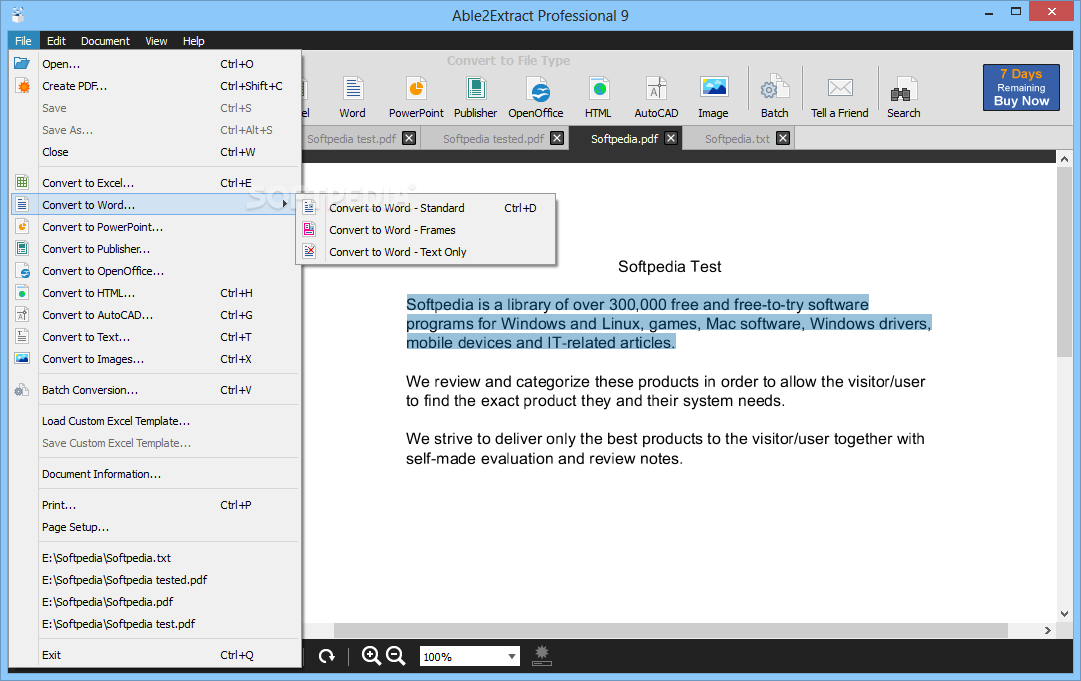Click the PowerPoint icon in File menu
The height and width of the screenshot is (681, 1081).
22,226
